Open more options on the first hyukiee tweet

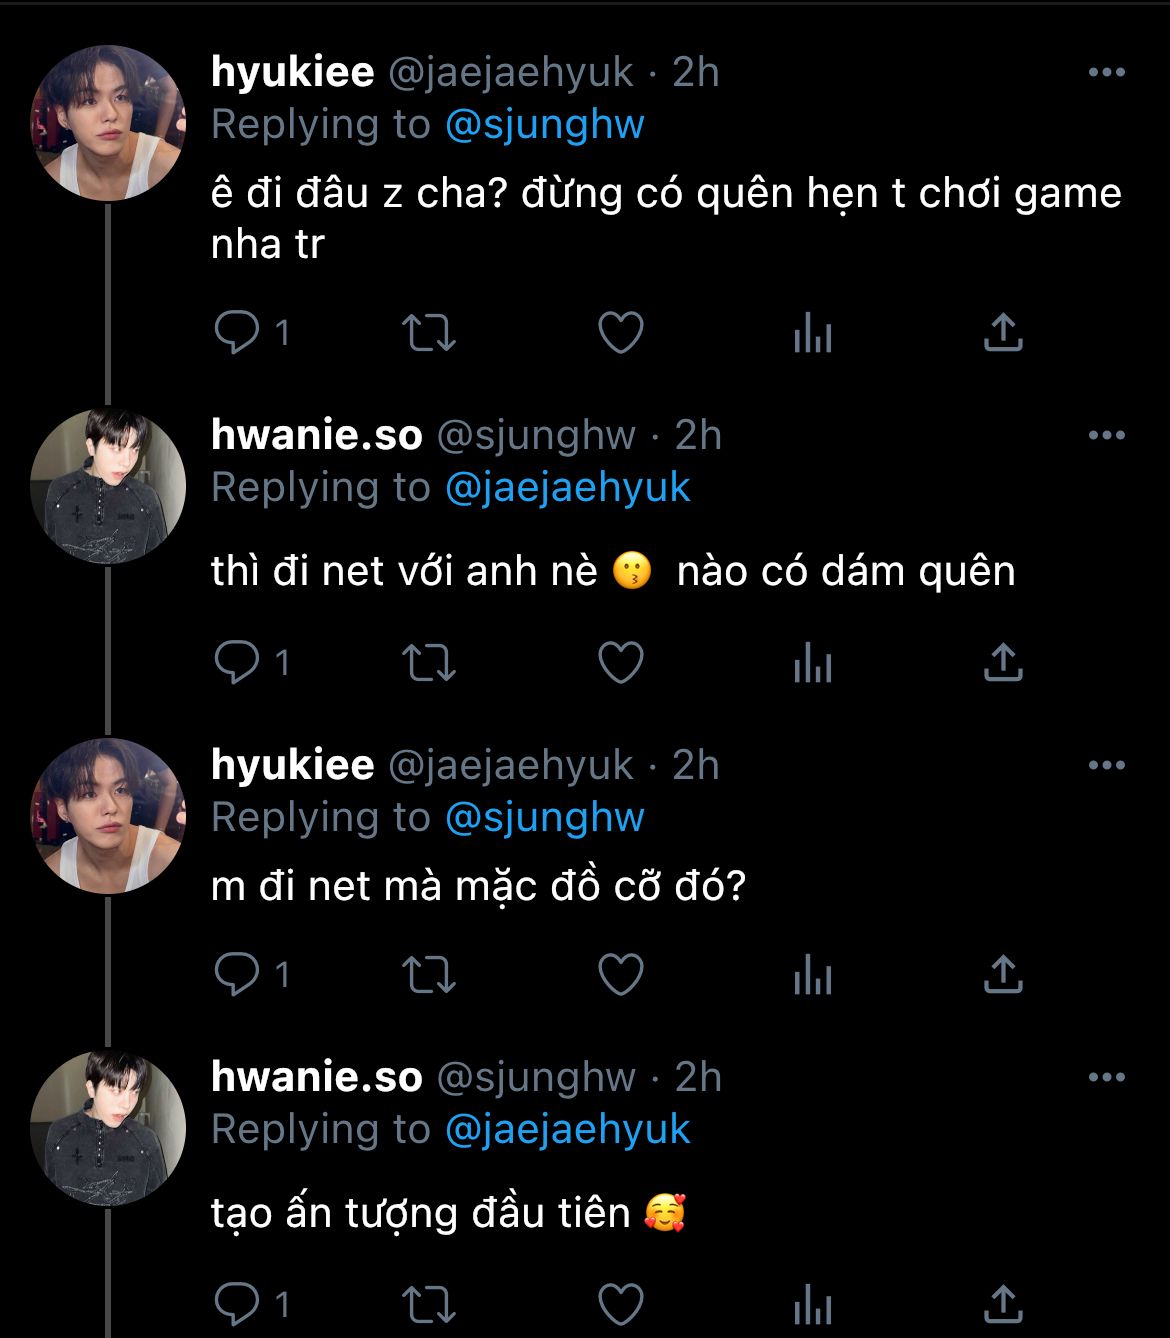[1106, 73]
